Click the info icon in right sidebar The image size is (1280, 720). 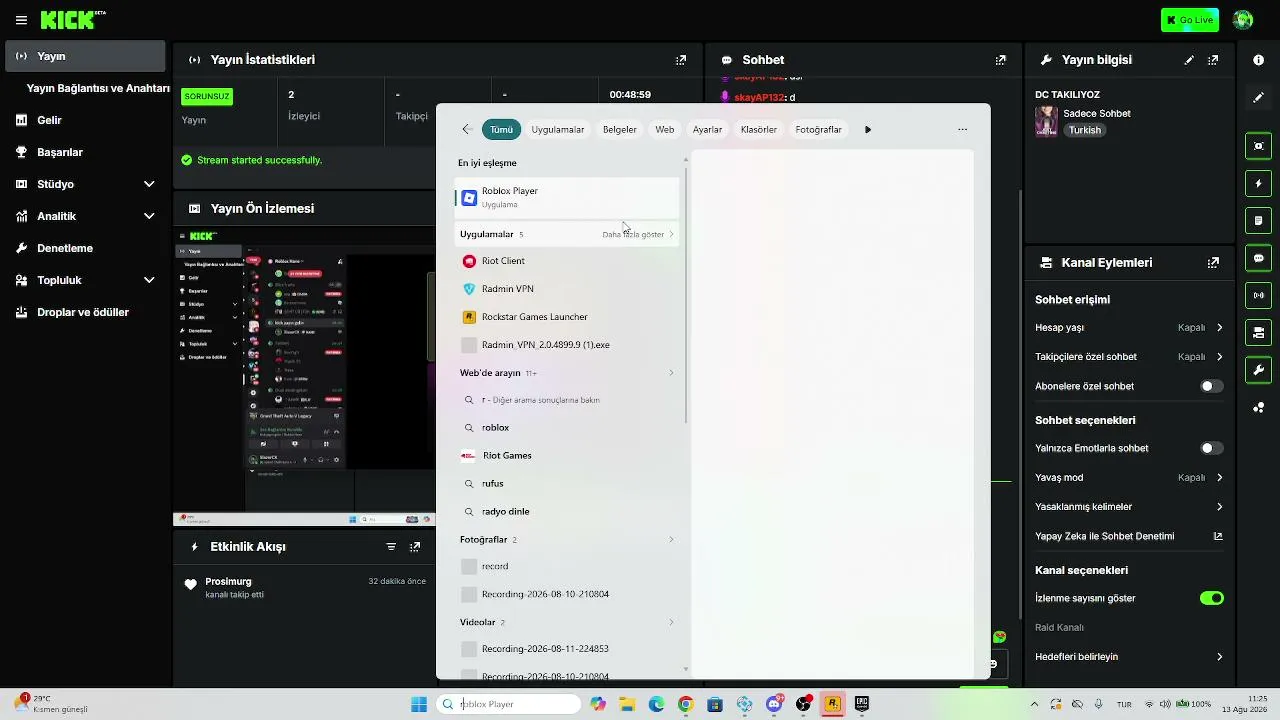pyautogui.click(x=1258, y=60)
